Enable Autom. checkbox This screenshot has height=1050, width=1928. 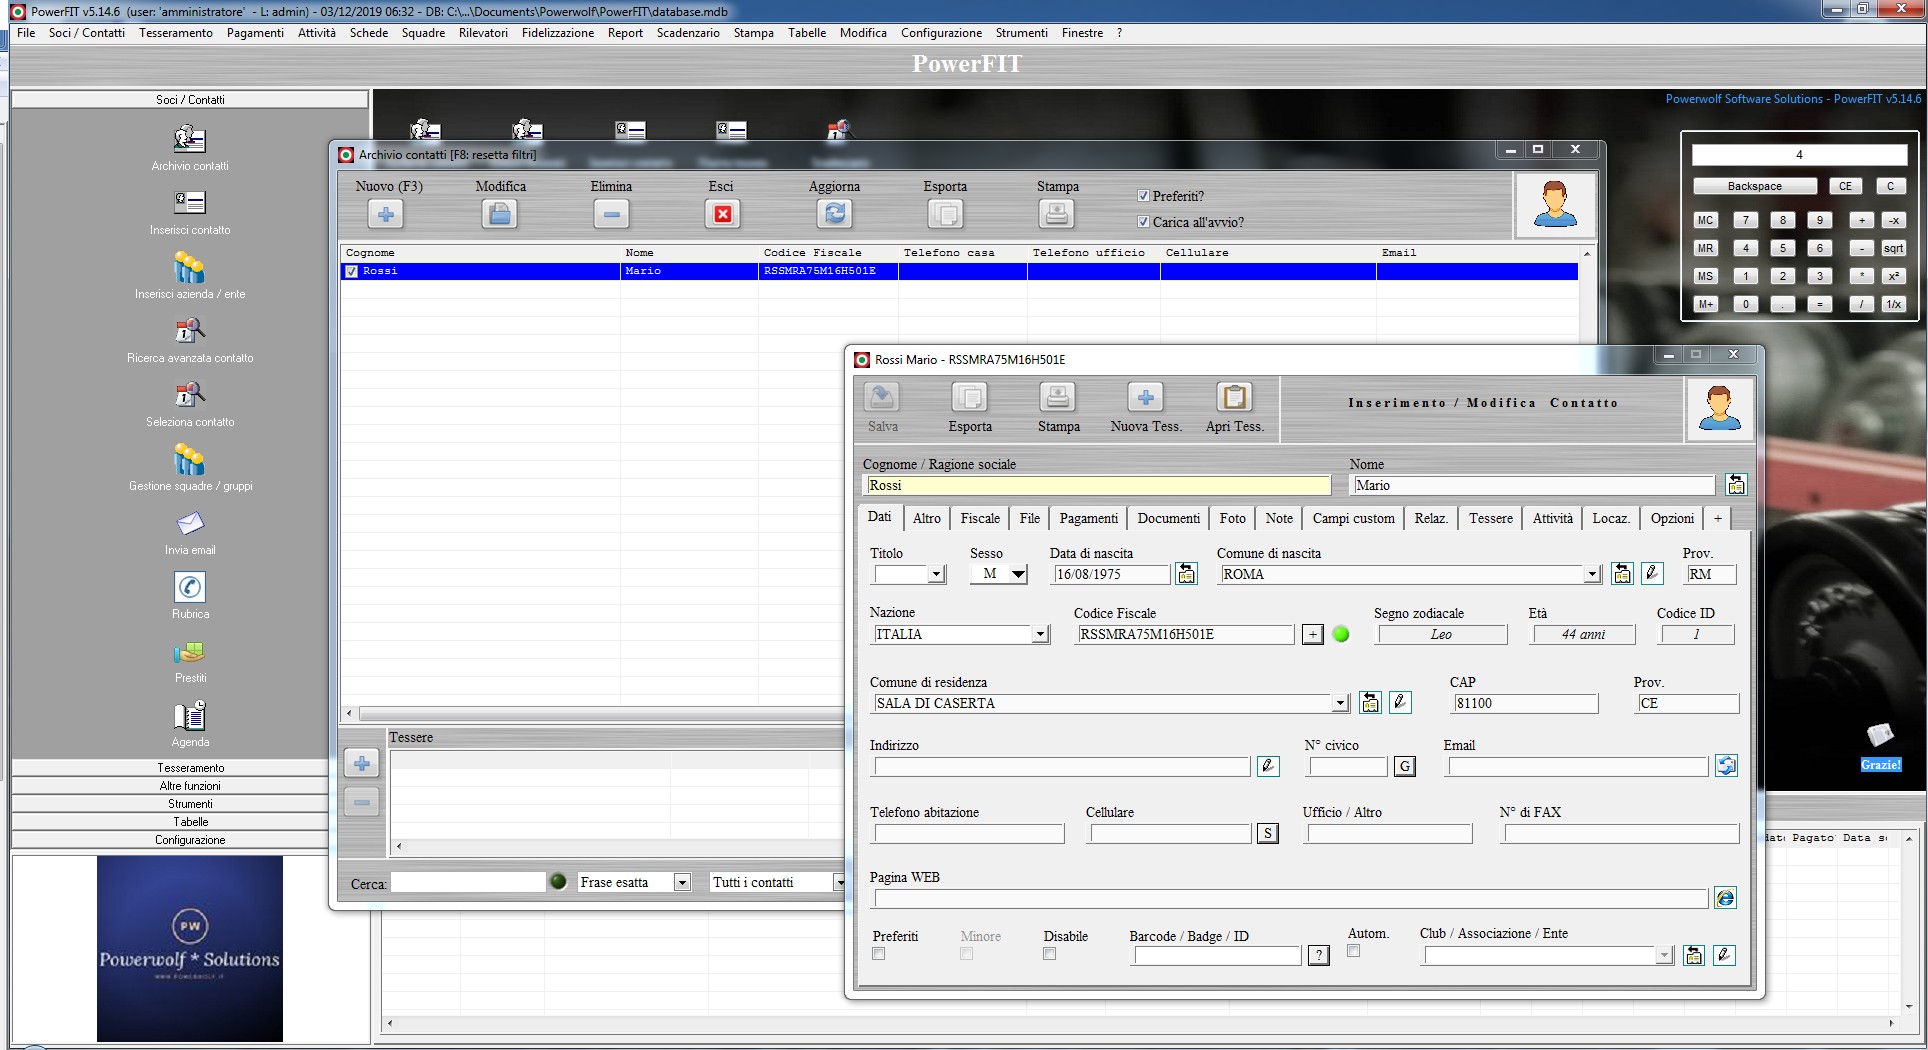pyautogui.click(x=1353, y=951)
